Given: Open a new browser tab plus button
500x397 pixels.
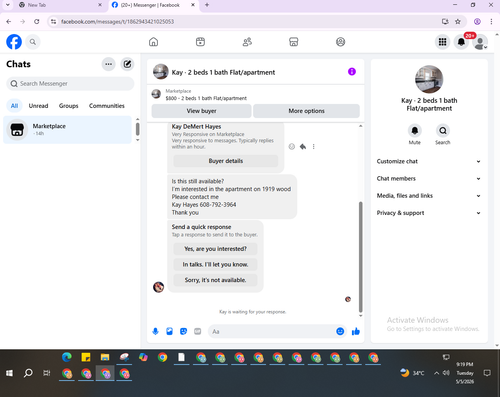Looking at the screenshot, I should [207, 5].
